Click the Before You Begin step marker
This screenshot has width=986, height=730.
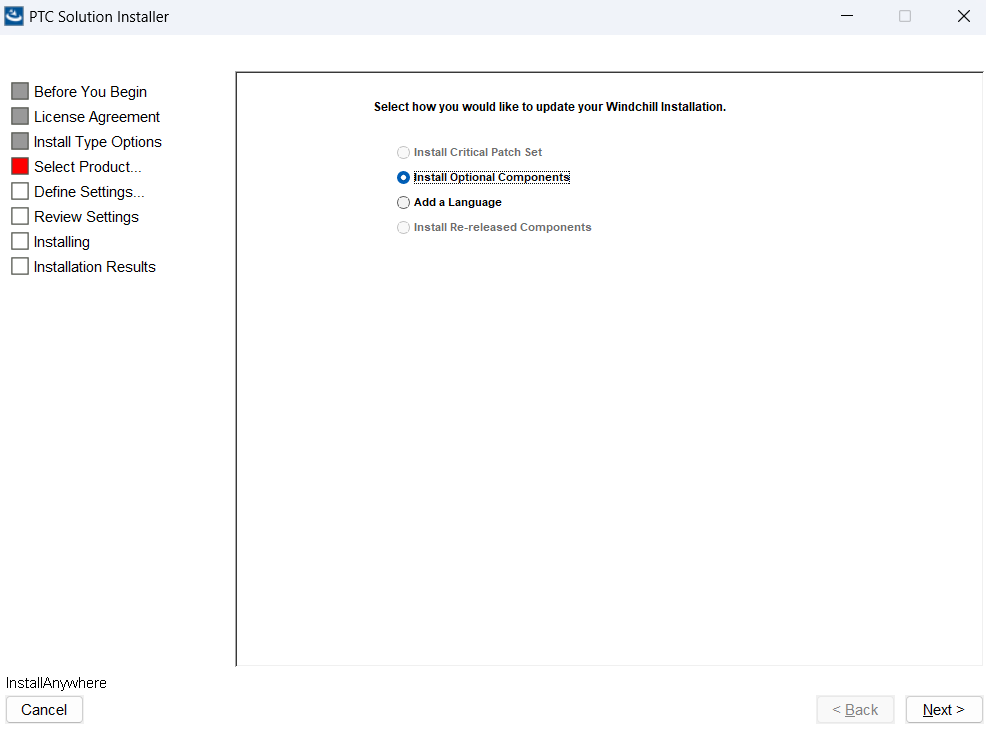(20, 91)
